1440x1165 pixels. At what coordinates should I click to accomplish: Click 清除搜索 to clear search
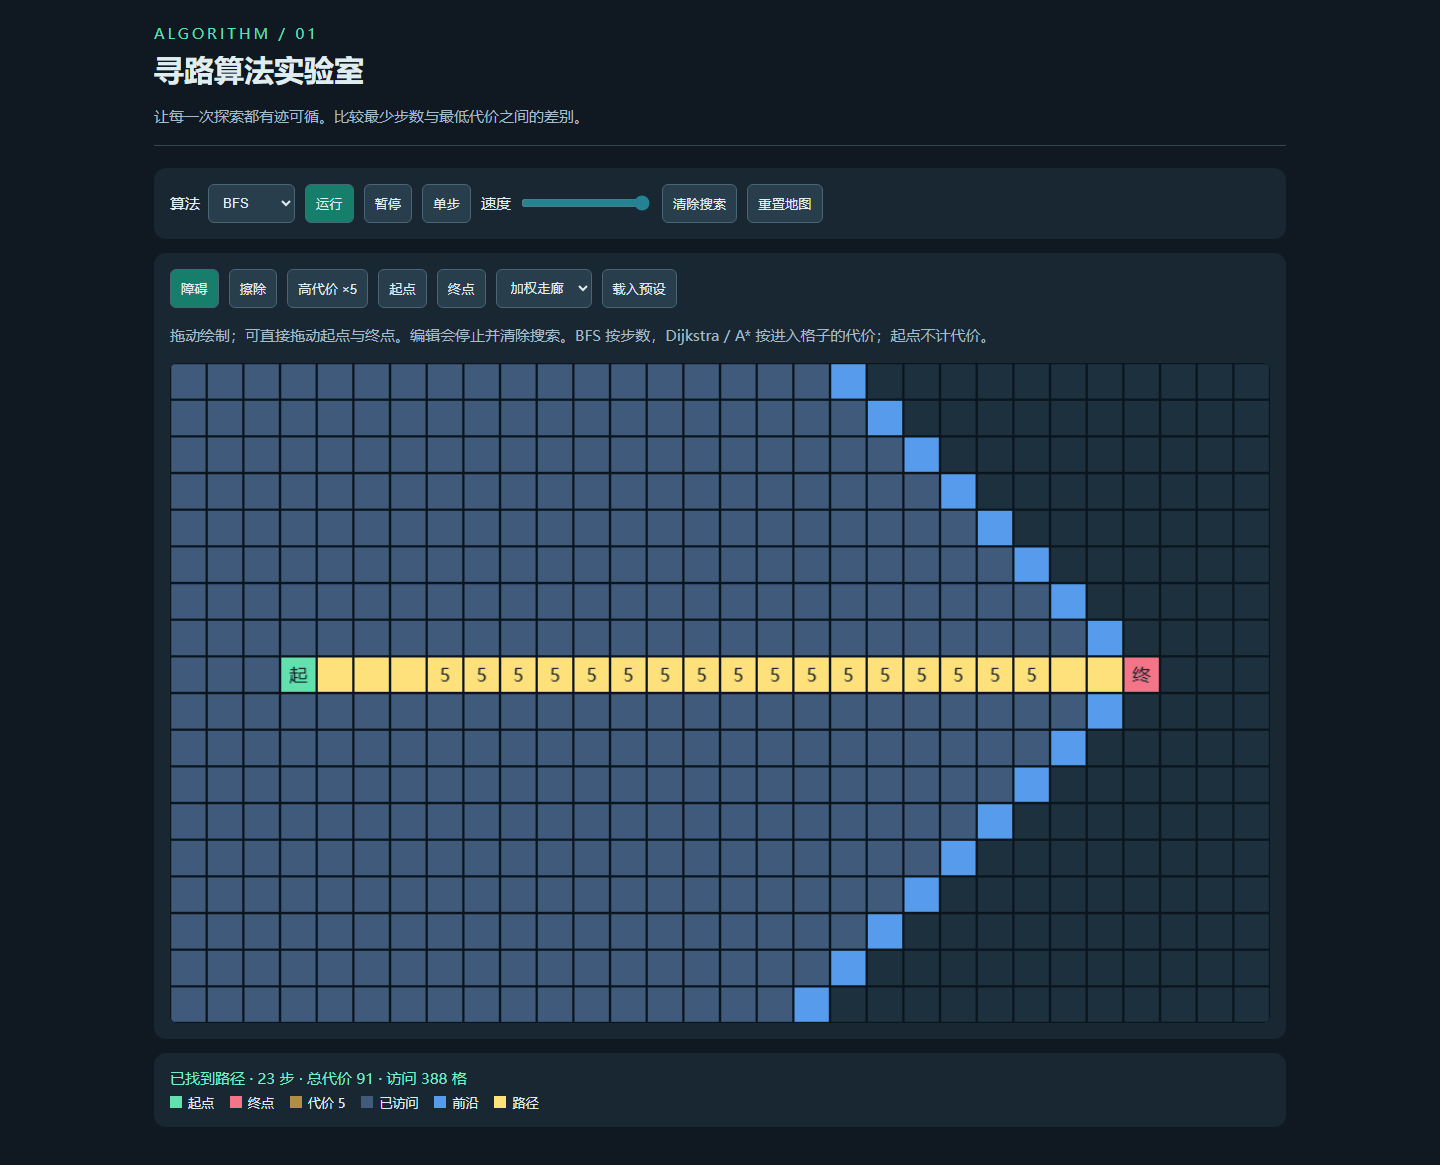tap(699, 204)
